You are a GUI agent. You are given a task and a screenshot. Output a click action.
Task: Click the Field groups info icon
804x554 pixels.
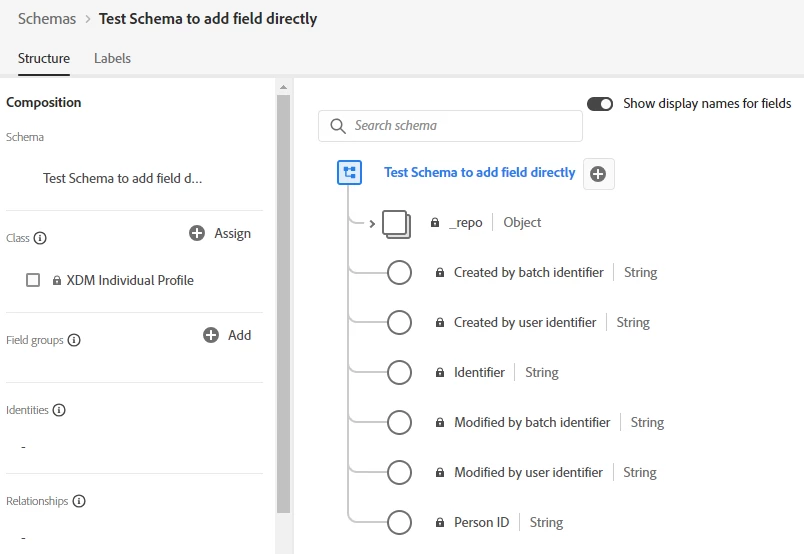[x=74, y=341]
